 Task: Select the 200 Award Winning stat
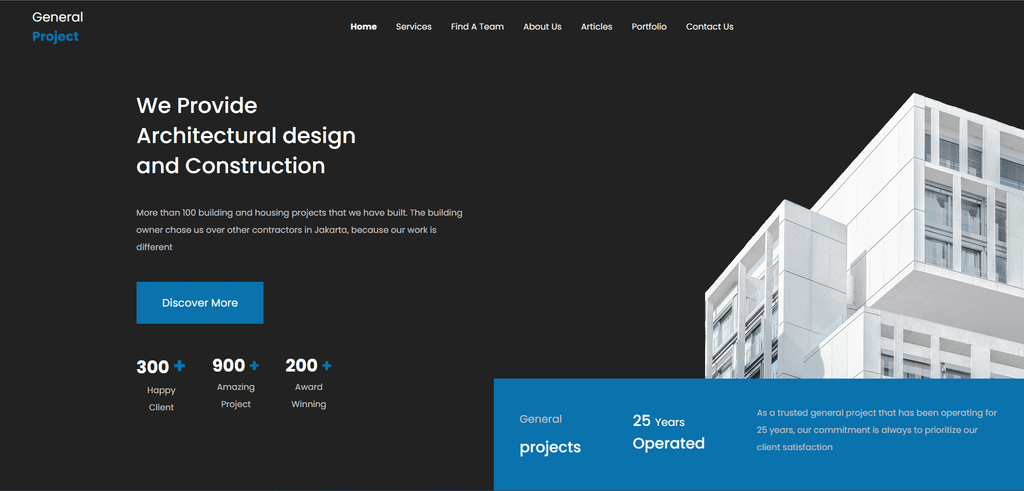308,383
